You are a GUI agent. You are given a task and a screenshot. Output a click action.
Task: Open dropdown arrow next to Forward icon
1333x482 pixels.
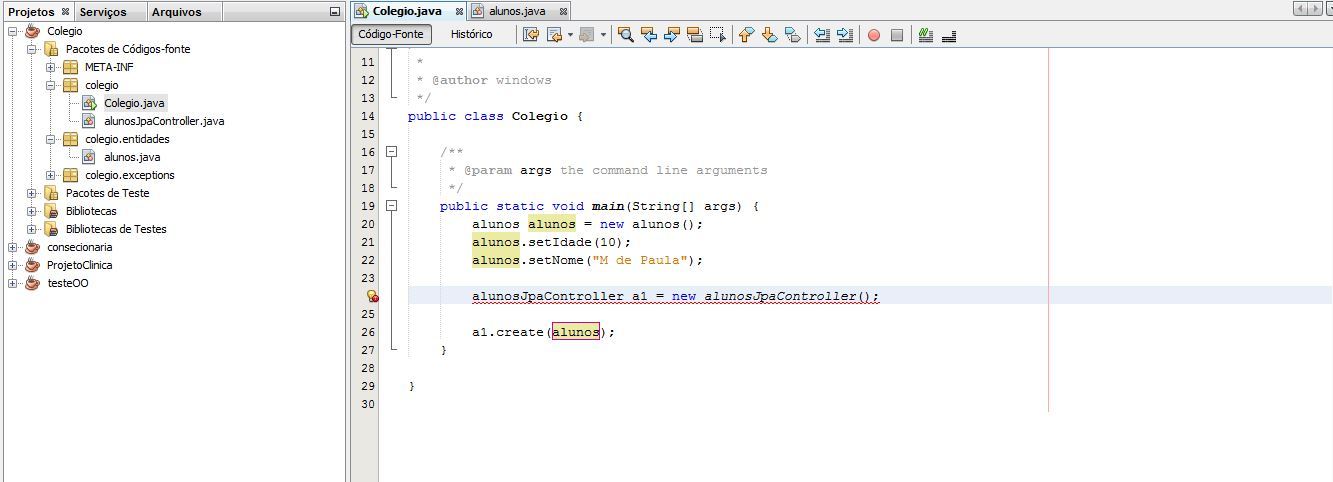click(x=603, y=35)
